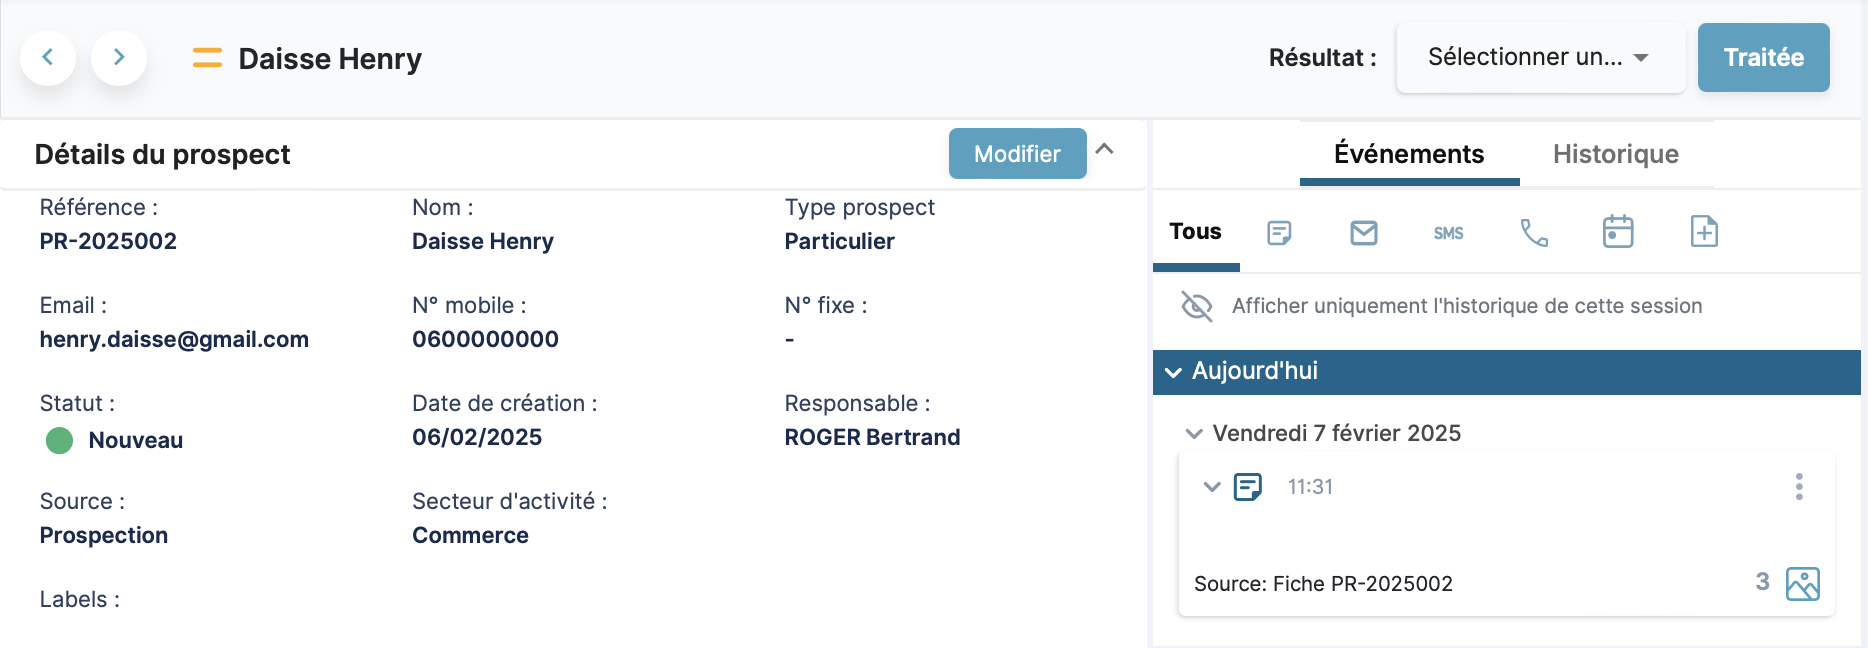The image size is (1868, 648).
Task: Go to previous prospect arrow
Action: click(47, 58)
